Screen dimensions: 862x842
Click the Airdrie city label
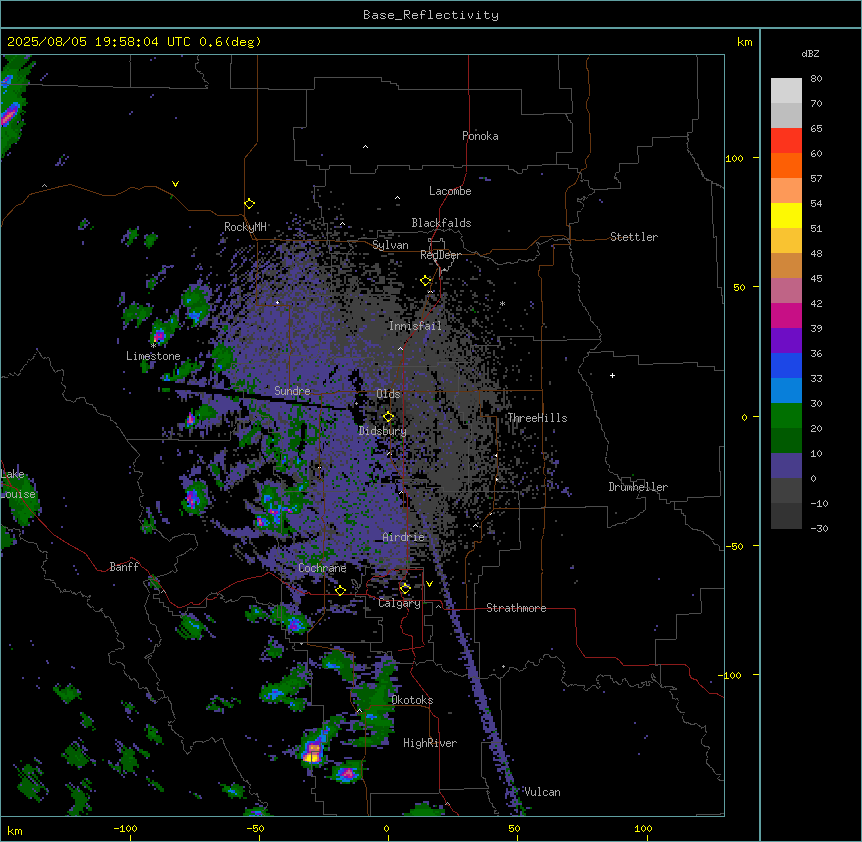pyautogui.click(x=404, y=537)
